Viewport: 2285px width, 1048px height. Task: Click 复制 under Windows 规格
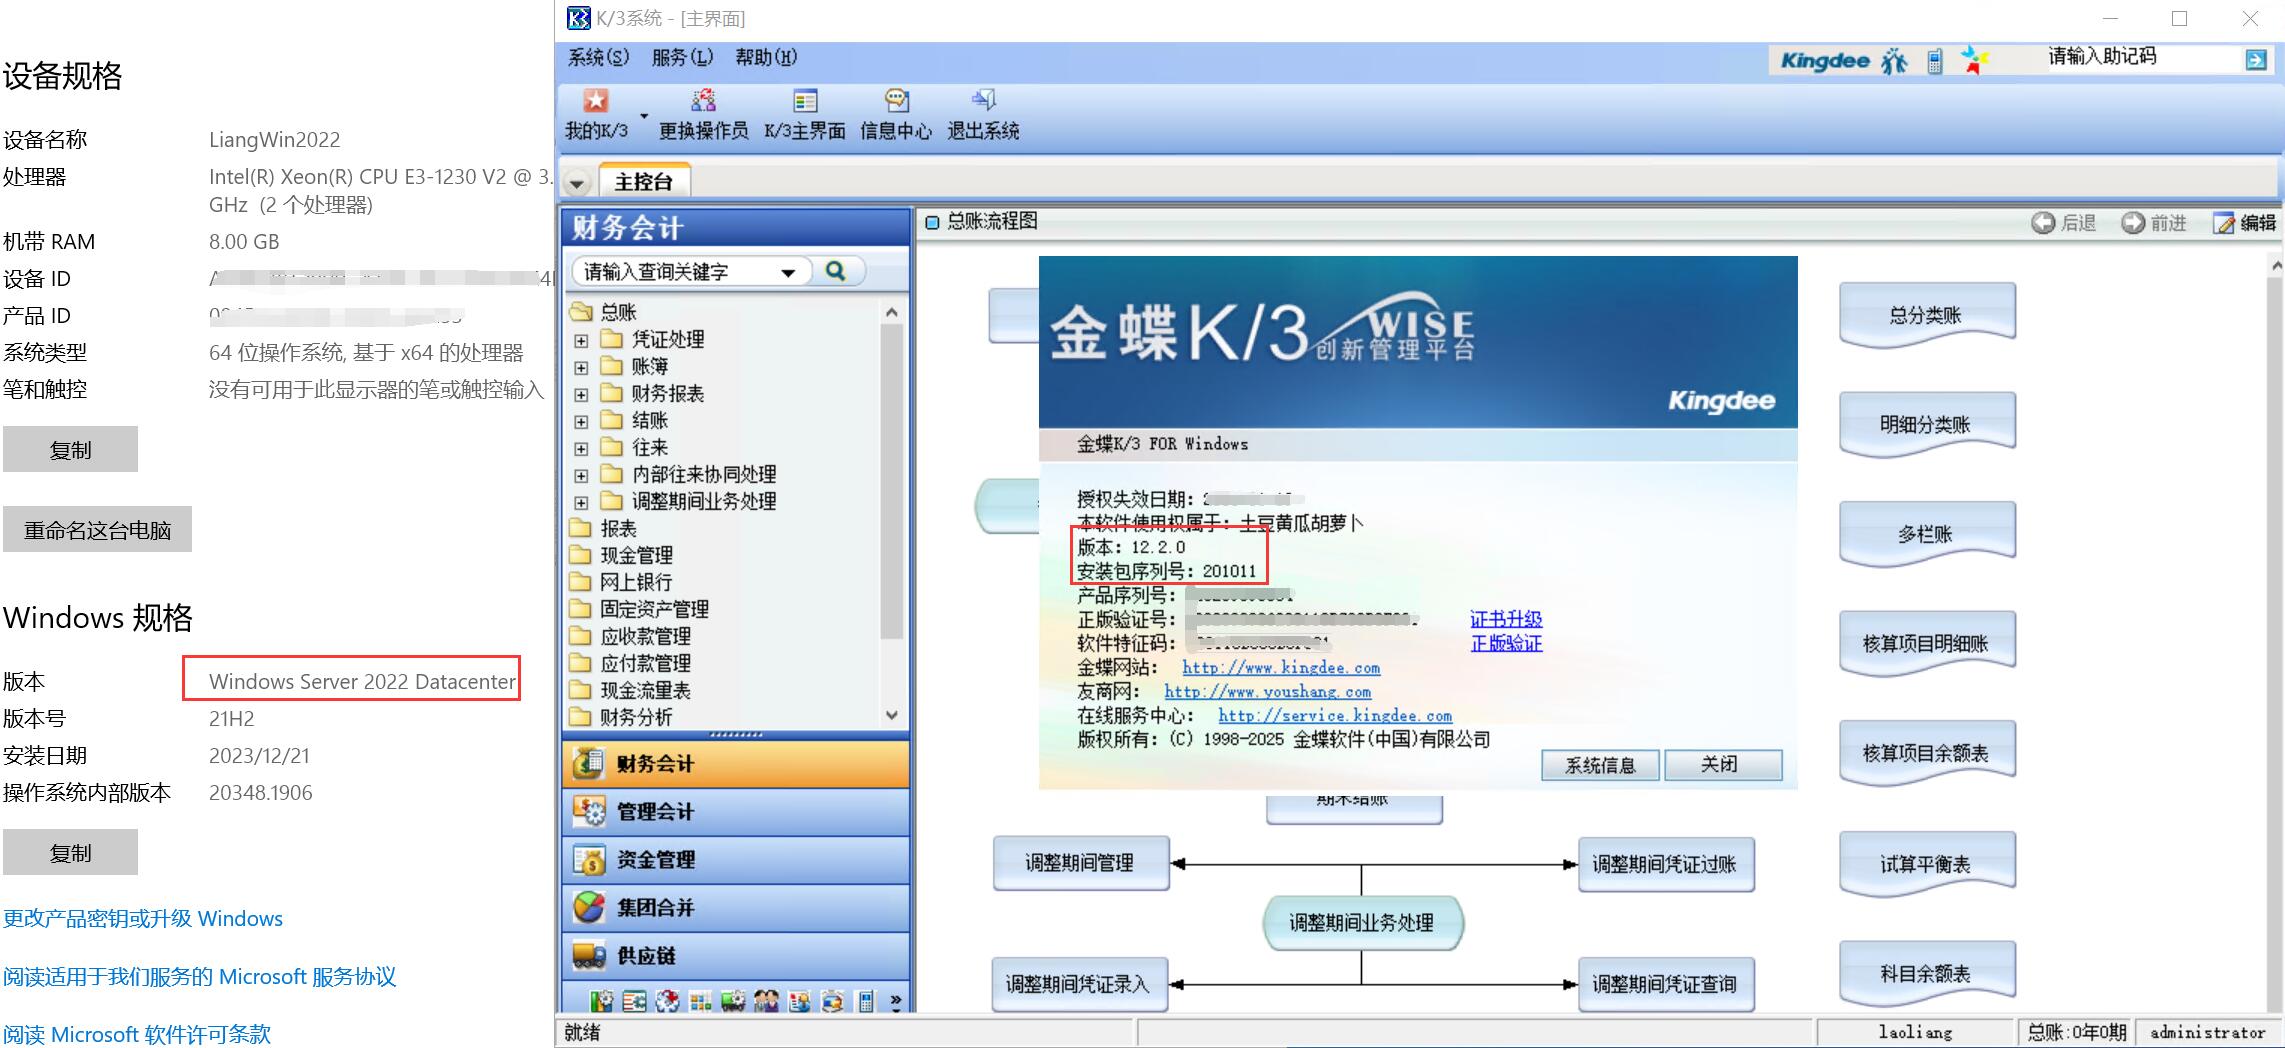coord(70,852)
